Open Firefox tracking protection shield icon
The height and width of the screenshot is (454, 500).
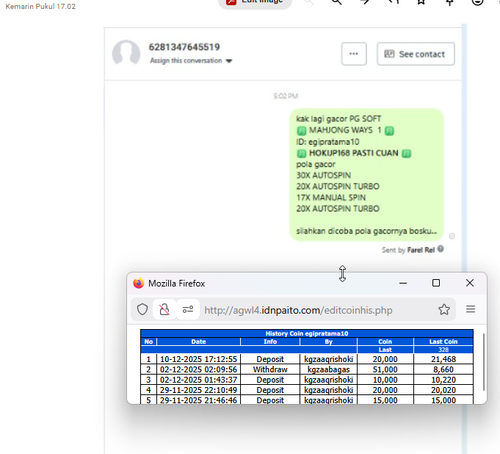[x=142, y=309]
